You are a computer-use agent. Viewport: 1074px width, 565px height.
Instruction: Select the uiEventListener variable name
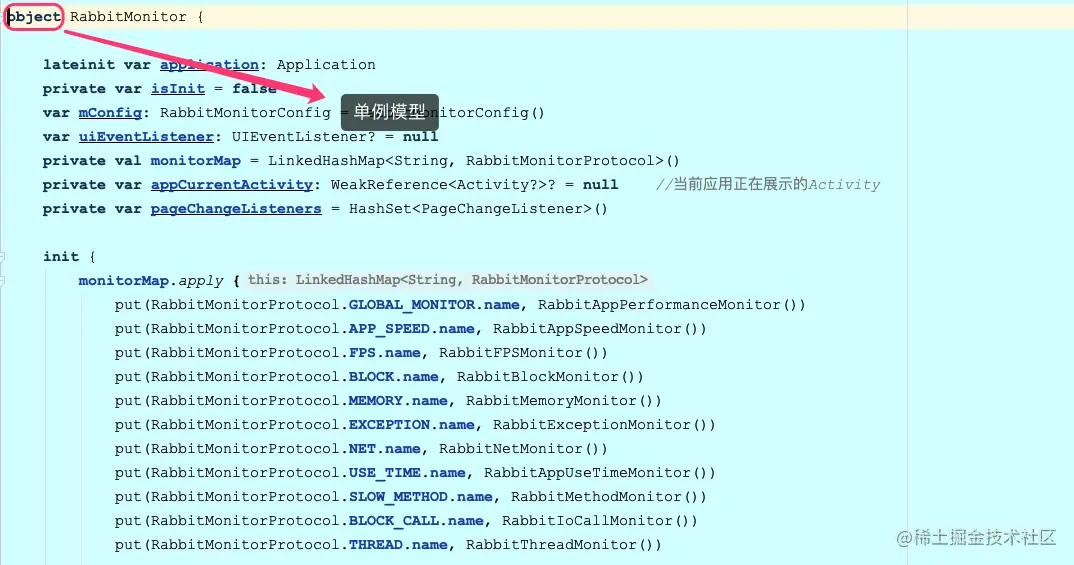(146, 136)
